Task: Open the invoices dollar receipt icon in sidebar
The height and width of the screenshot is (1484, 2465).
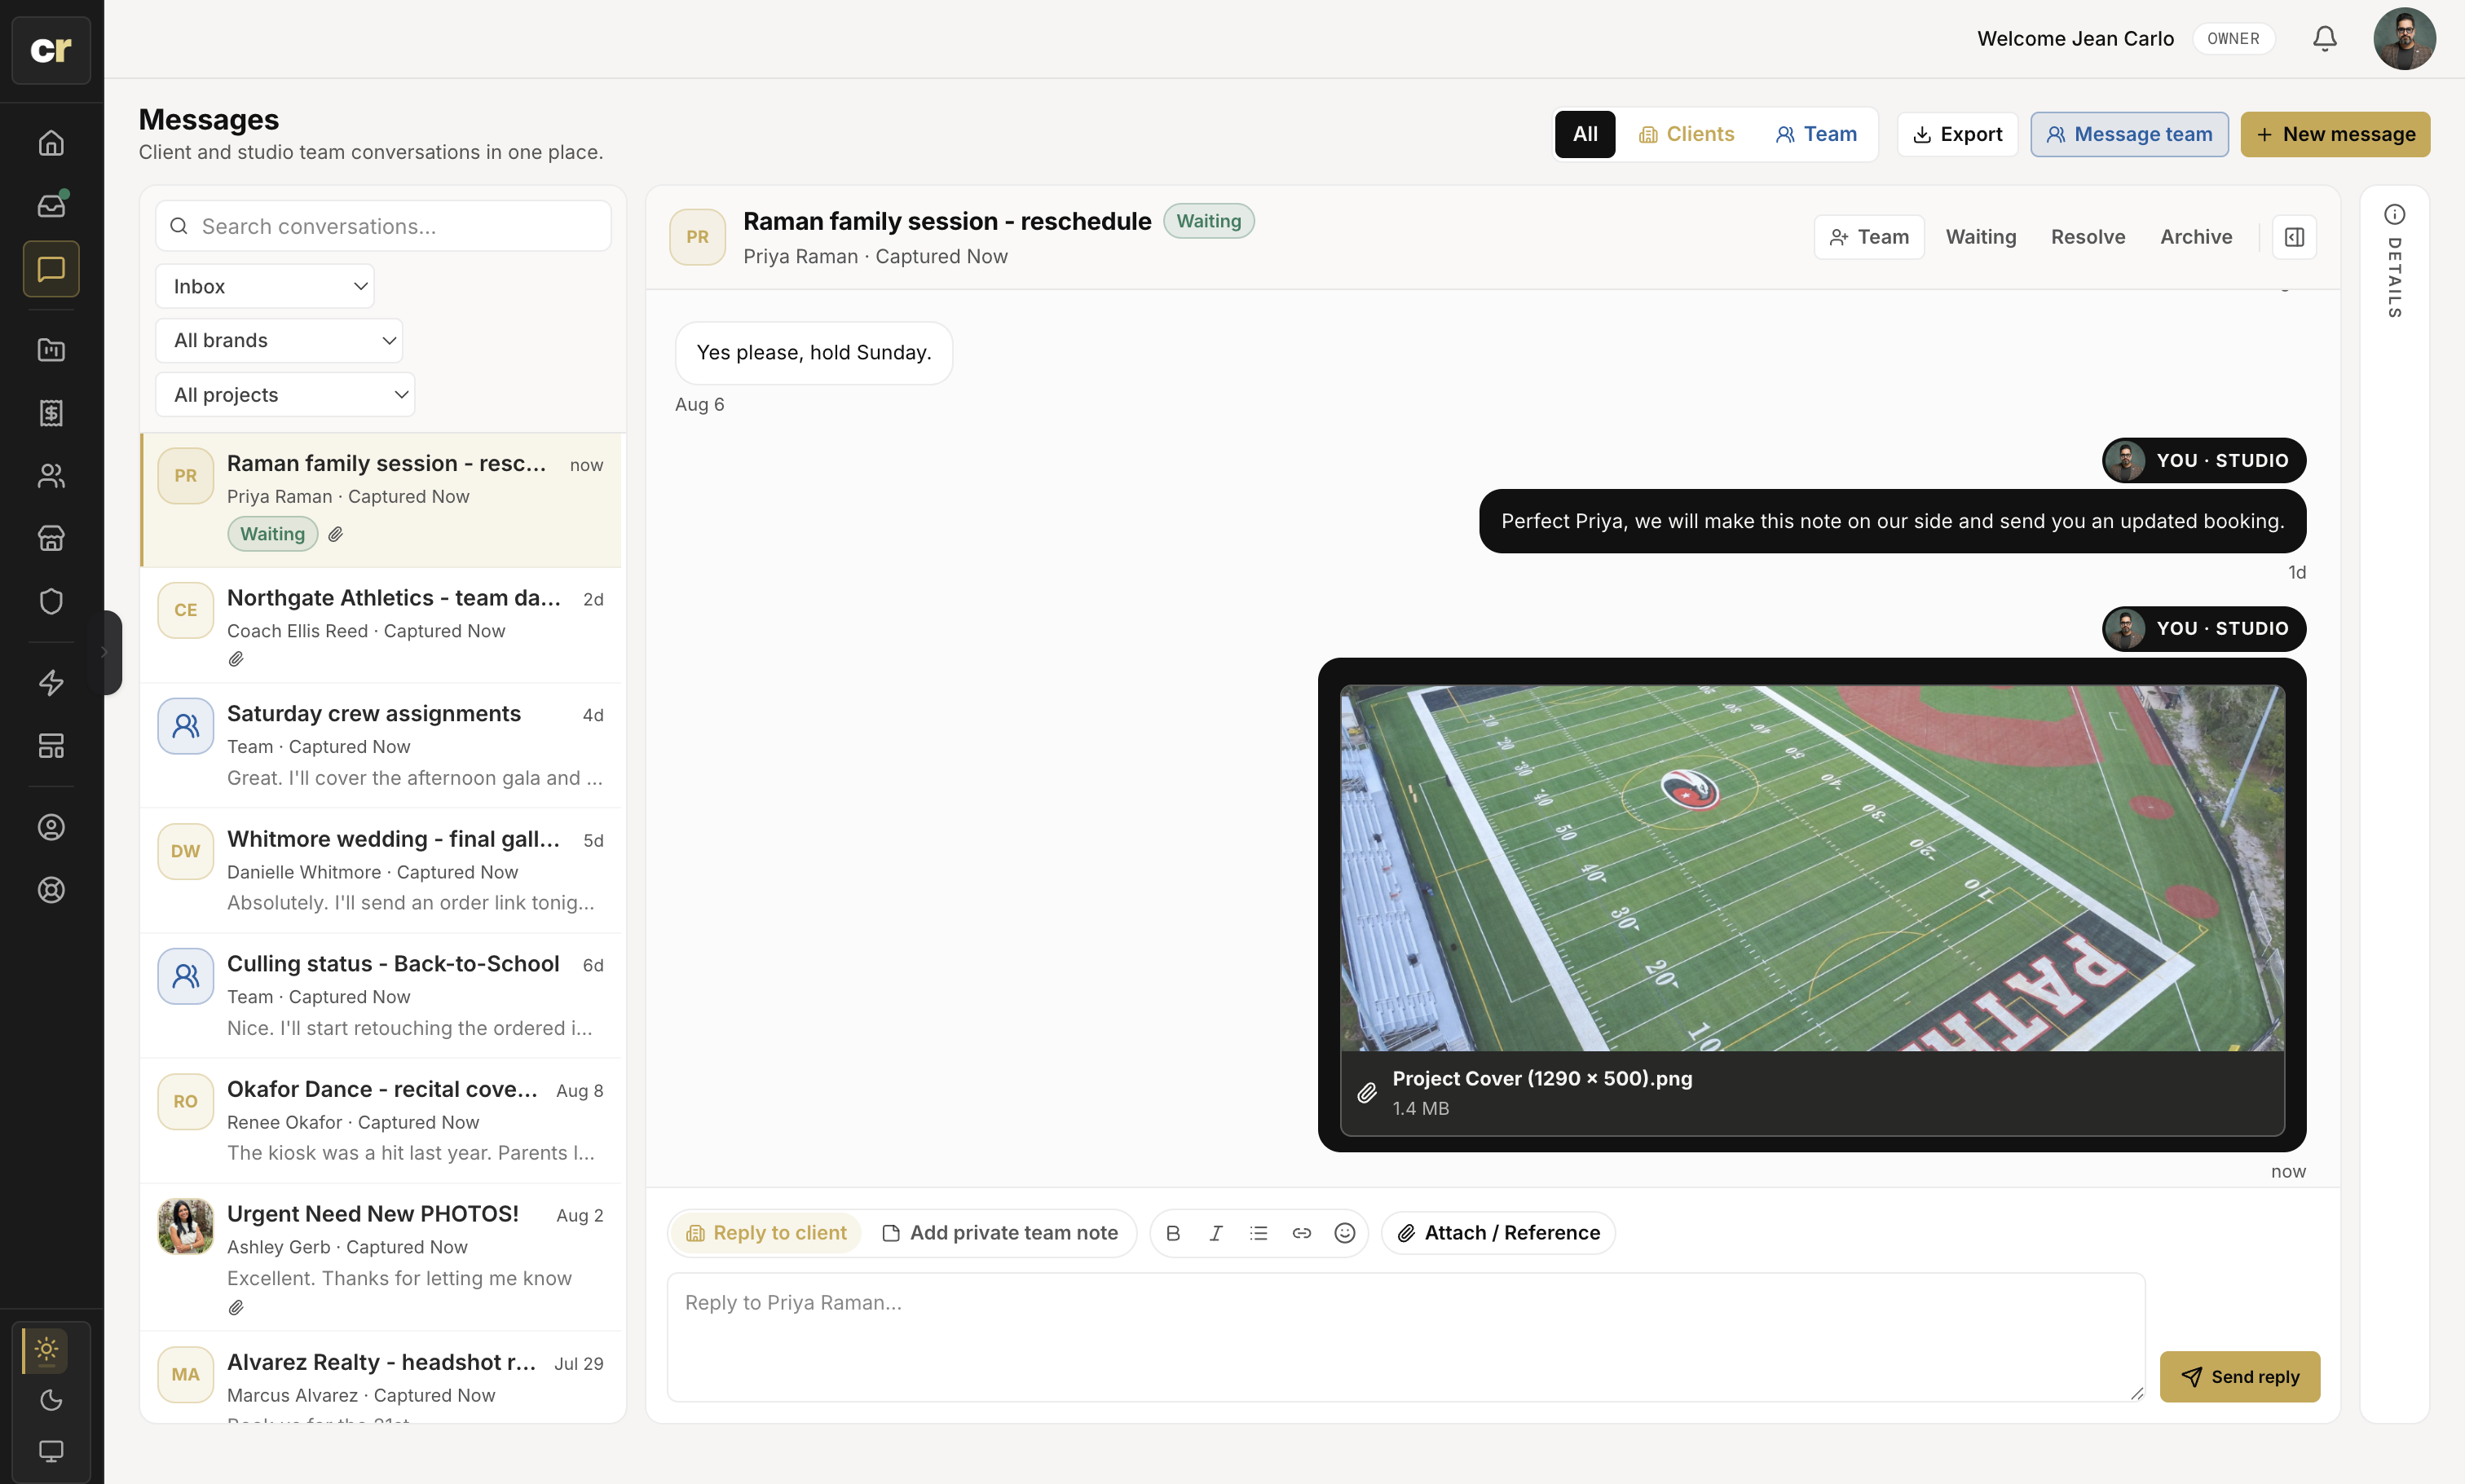Action: point(51,413)
